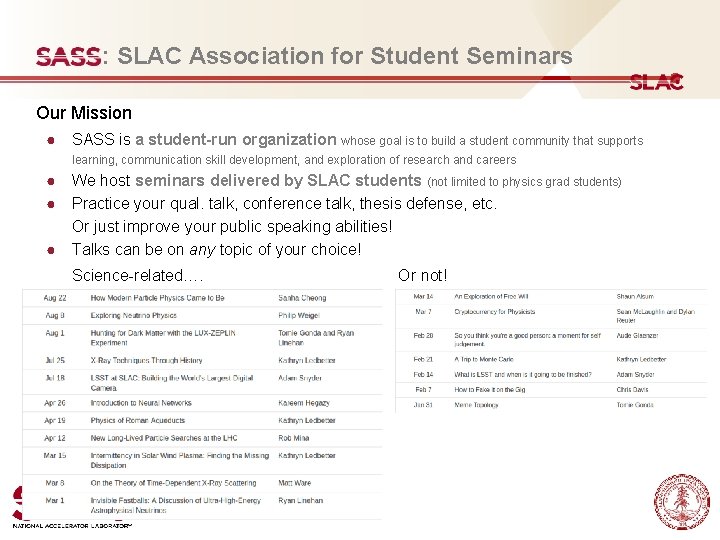Click the first bullet point under Our Mission
Viewport: 720px width, 540px height.
(48, 141)
